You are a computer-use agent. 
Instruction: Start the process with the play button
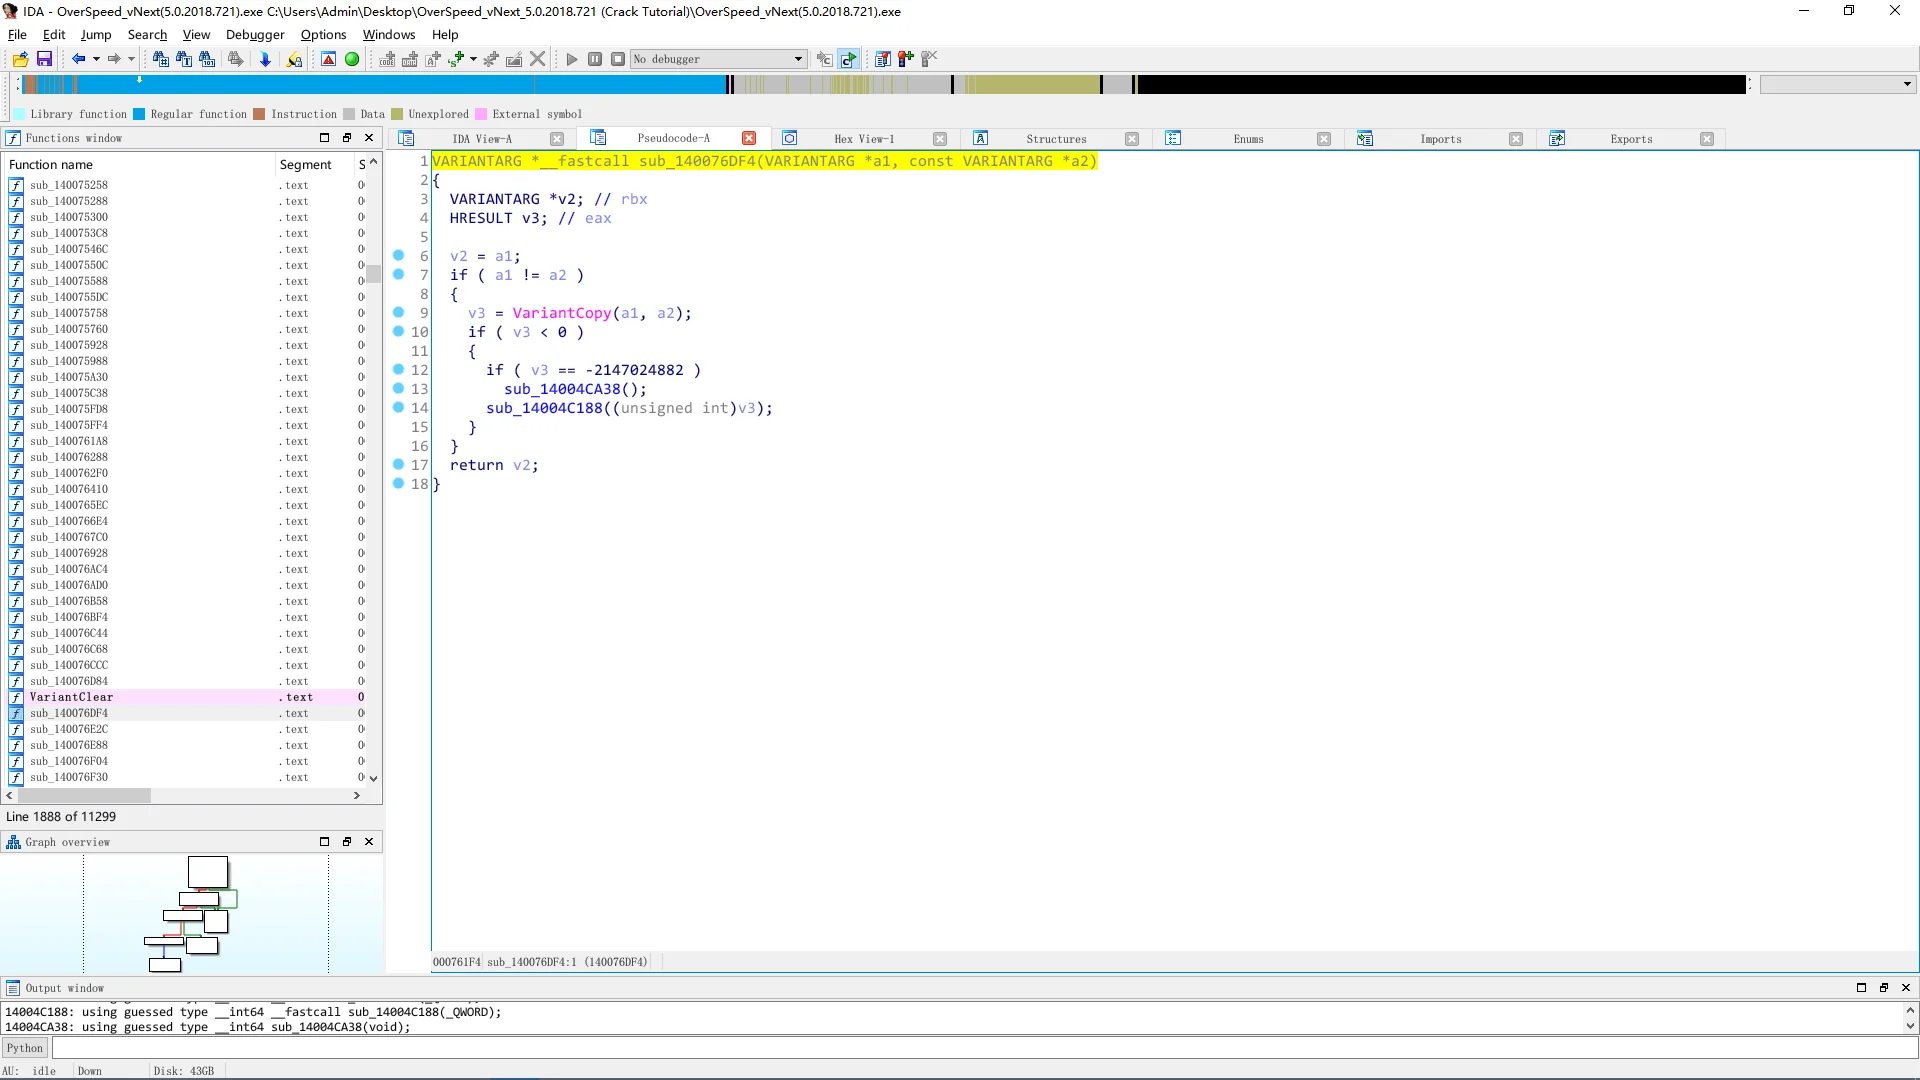[572, 59]
